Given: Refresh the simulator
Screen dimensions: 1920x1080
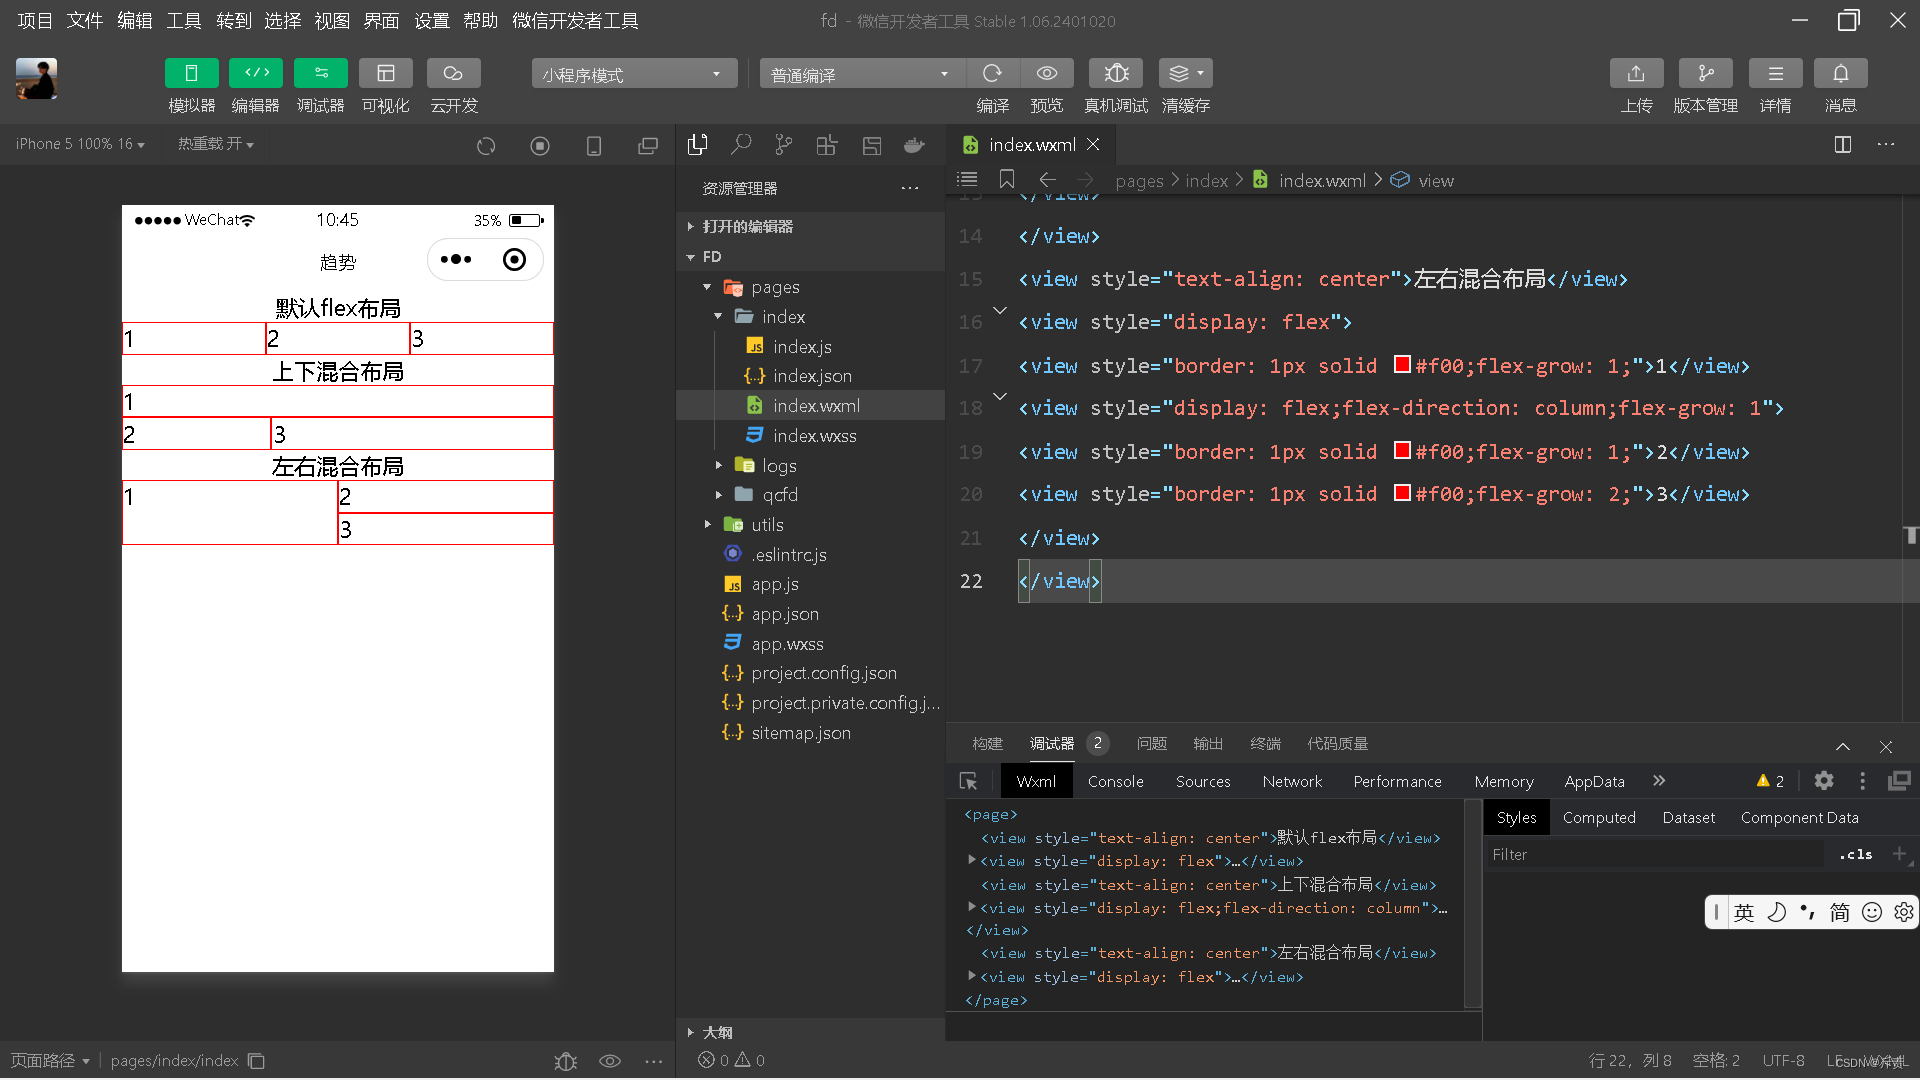Looking at the screenshot, I should (x=486, y=146).
